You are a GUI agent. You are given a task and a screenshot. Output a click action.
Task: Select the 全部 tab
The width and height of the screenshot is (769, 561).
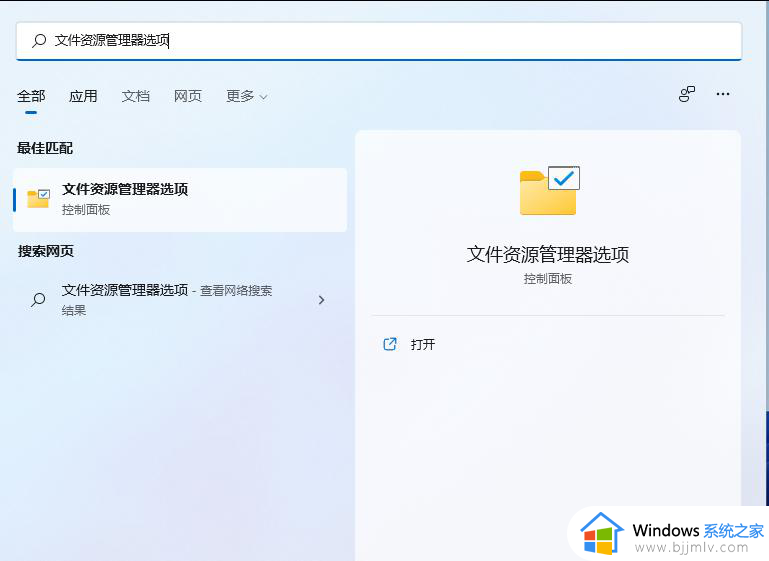point(31,96)
